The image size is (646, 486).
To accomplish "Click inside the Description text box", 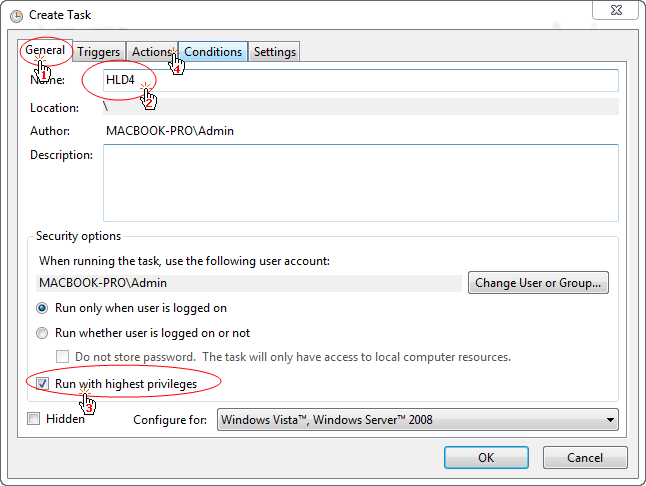I will click(x=360, y=183).
